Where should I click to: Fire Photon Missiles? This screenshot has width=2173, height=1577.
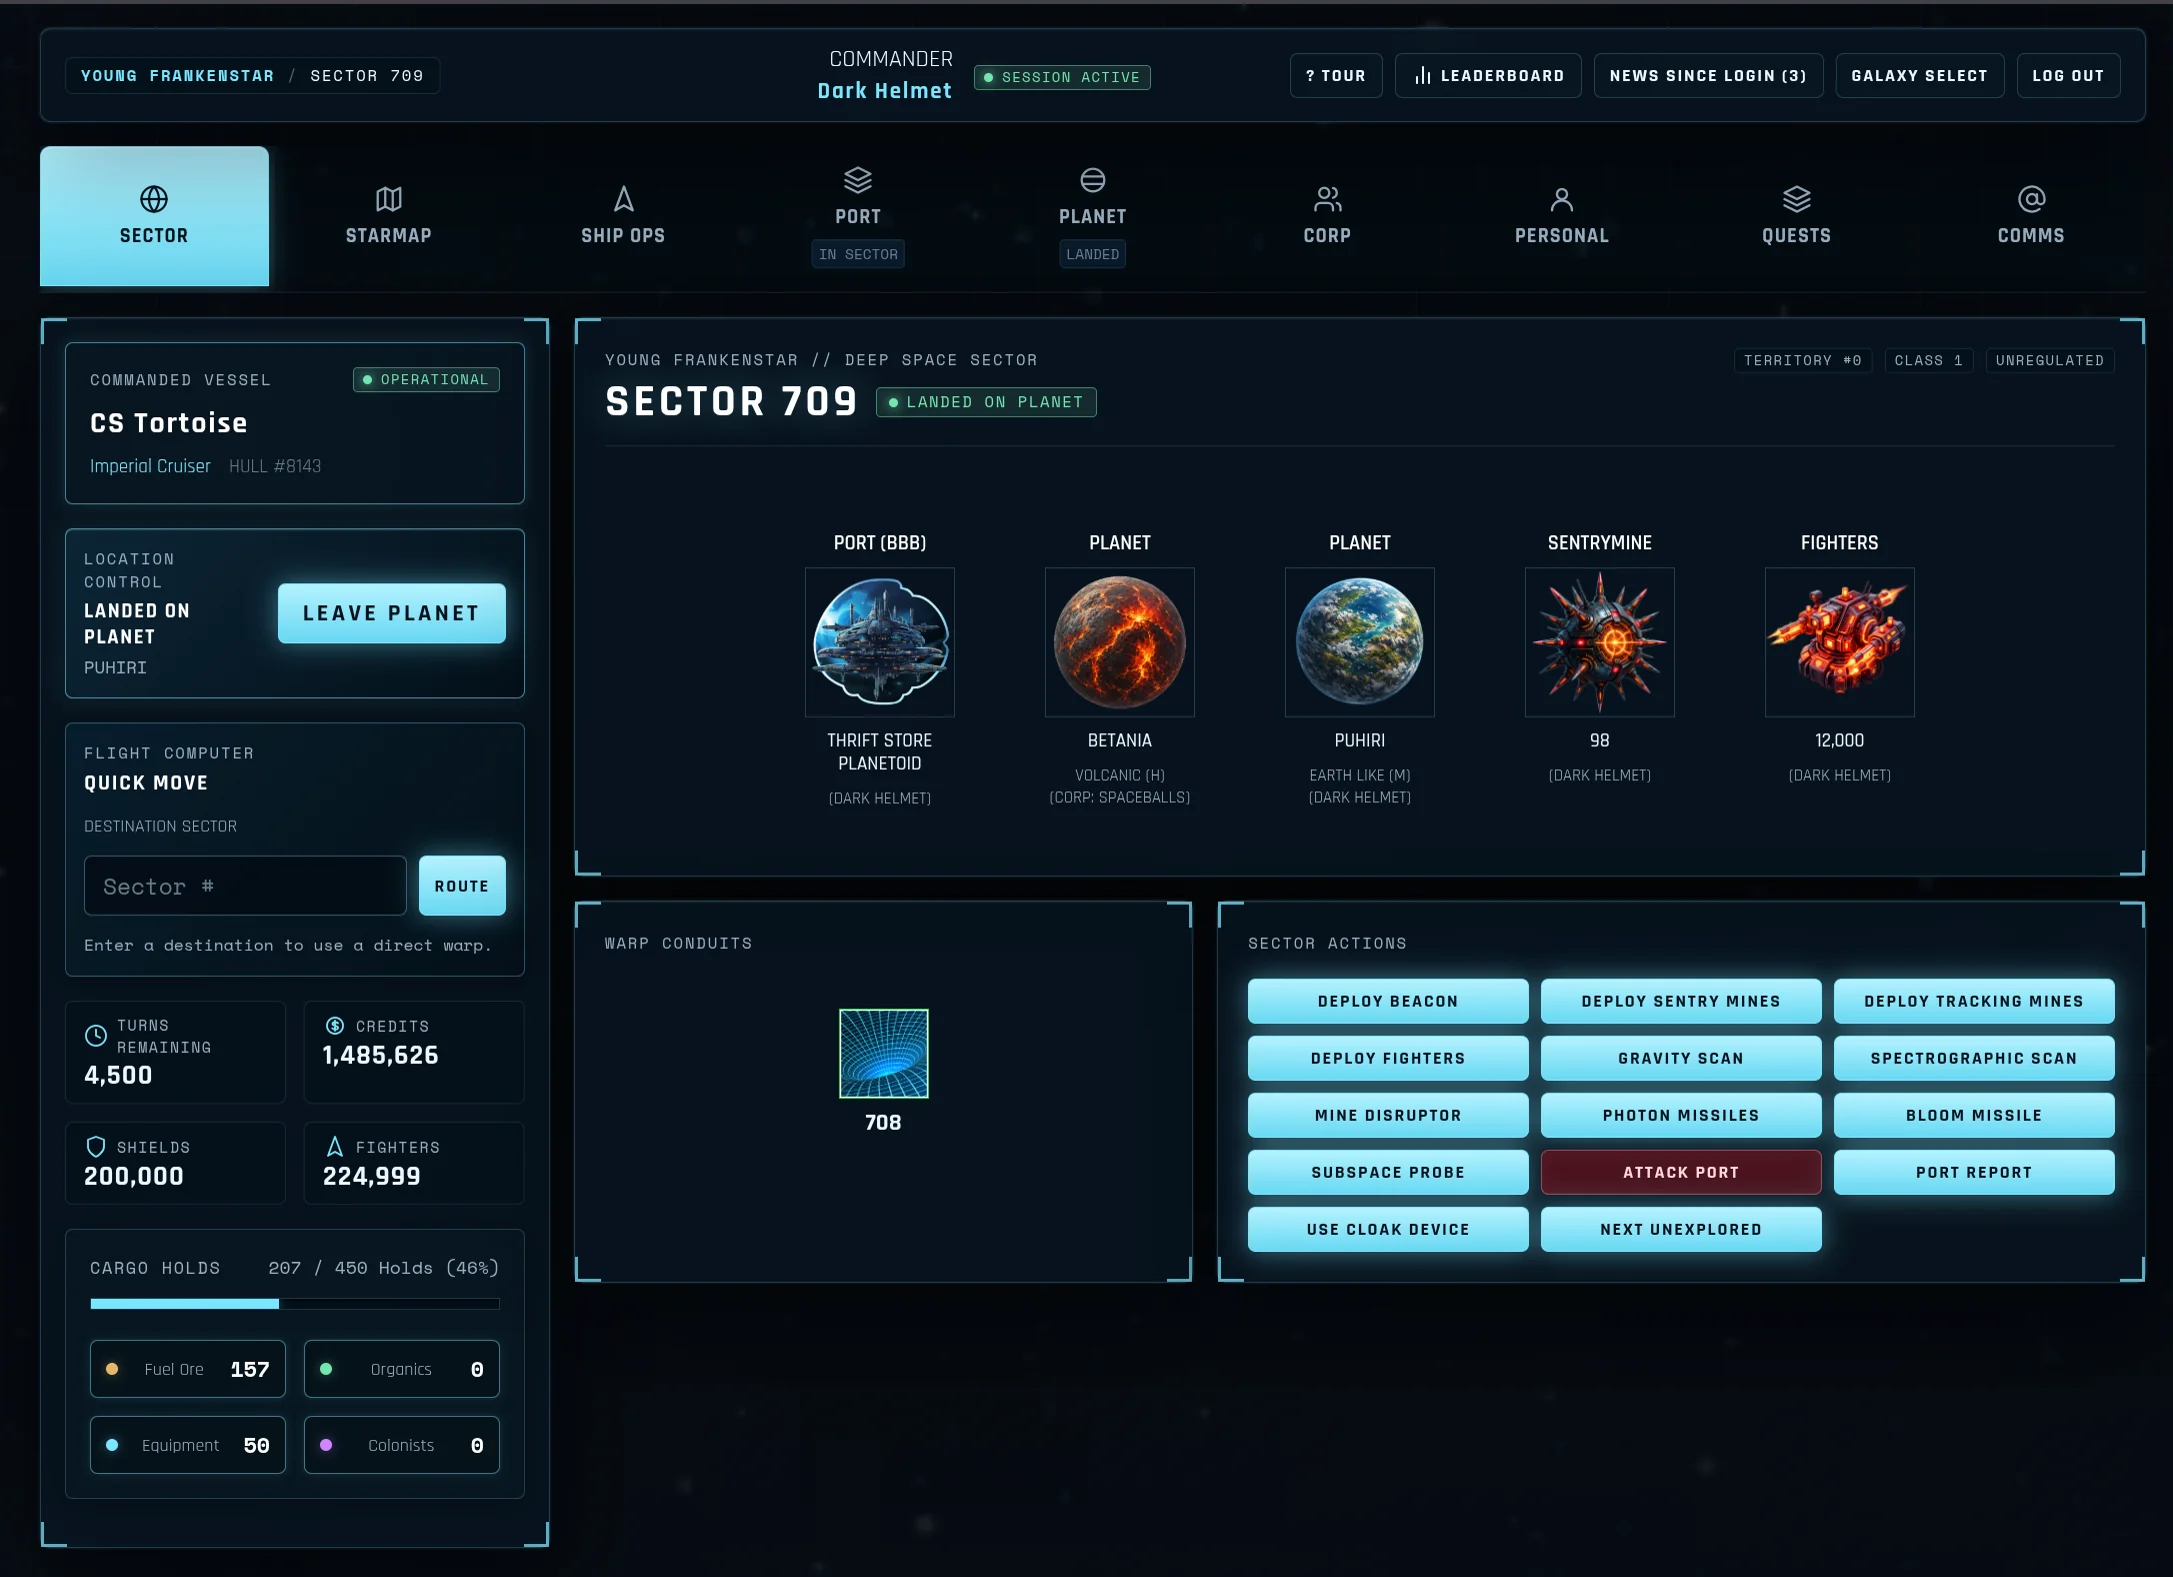coord(1681,1115)
